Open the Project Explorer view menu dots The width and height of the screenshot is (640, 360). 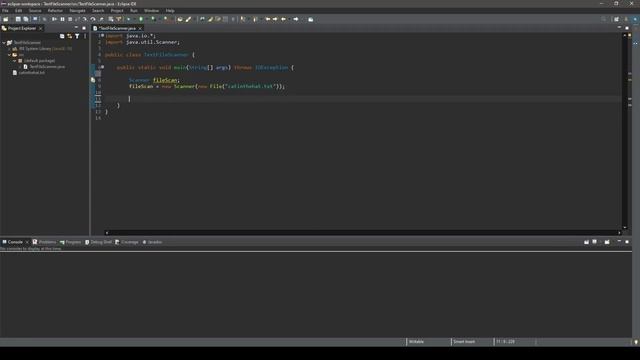coord(85,36)
